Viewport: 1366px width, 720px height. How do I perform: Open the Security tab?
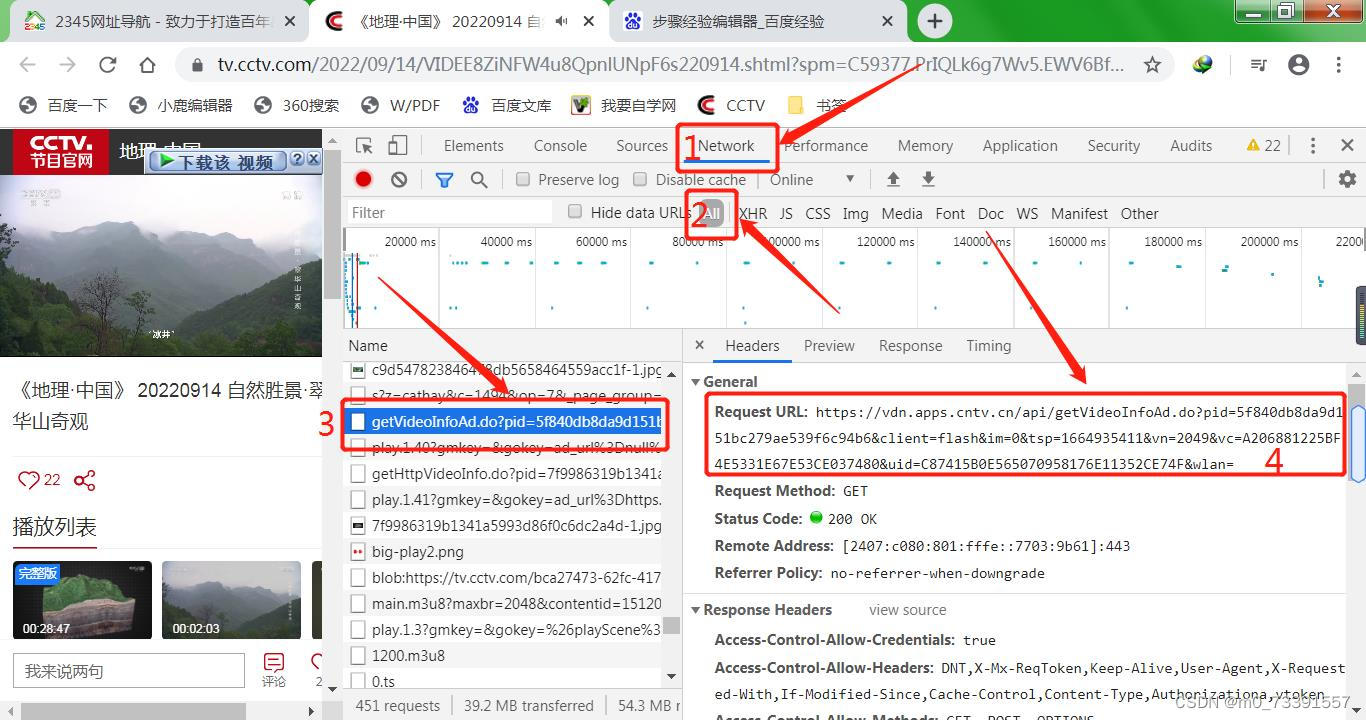coord(1113,146)
